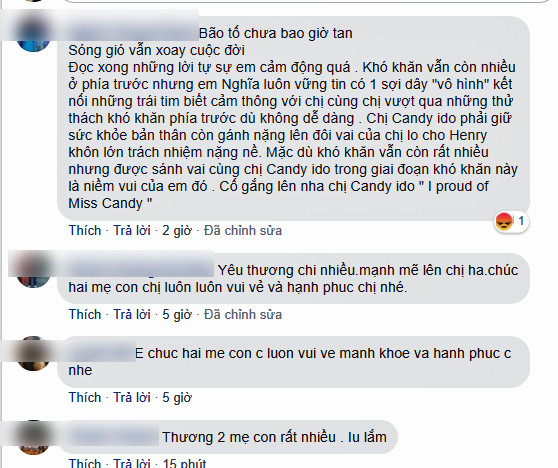
Task: Like the 'Bão tố chưa bao giờ tan' comment
Action: click(x=85, y=231)
